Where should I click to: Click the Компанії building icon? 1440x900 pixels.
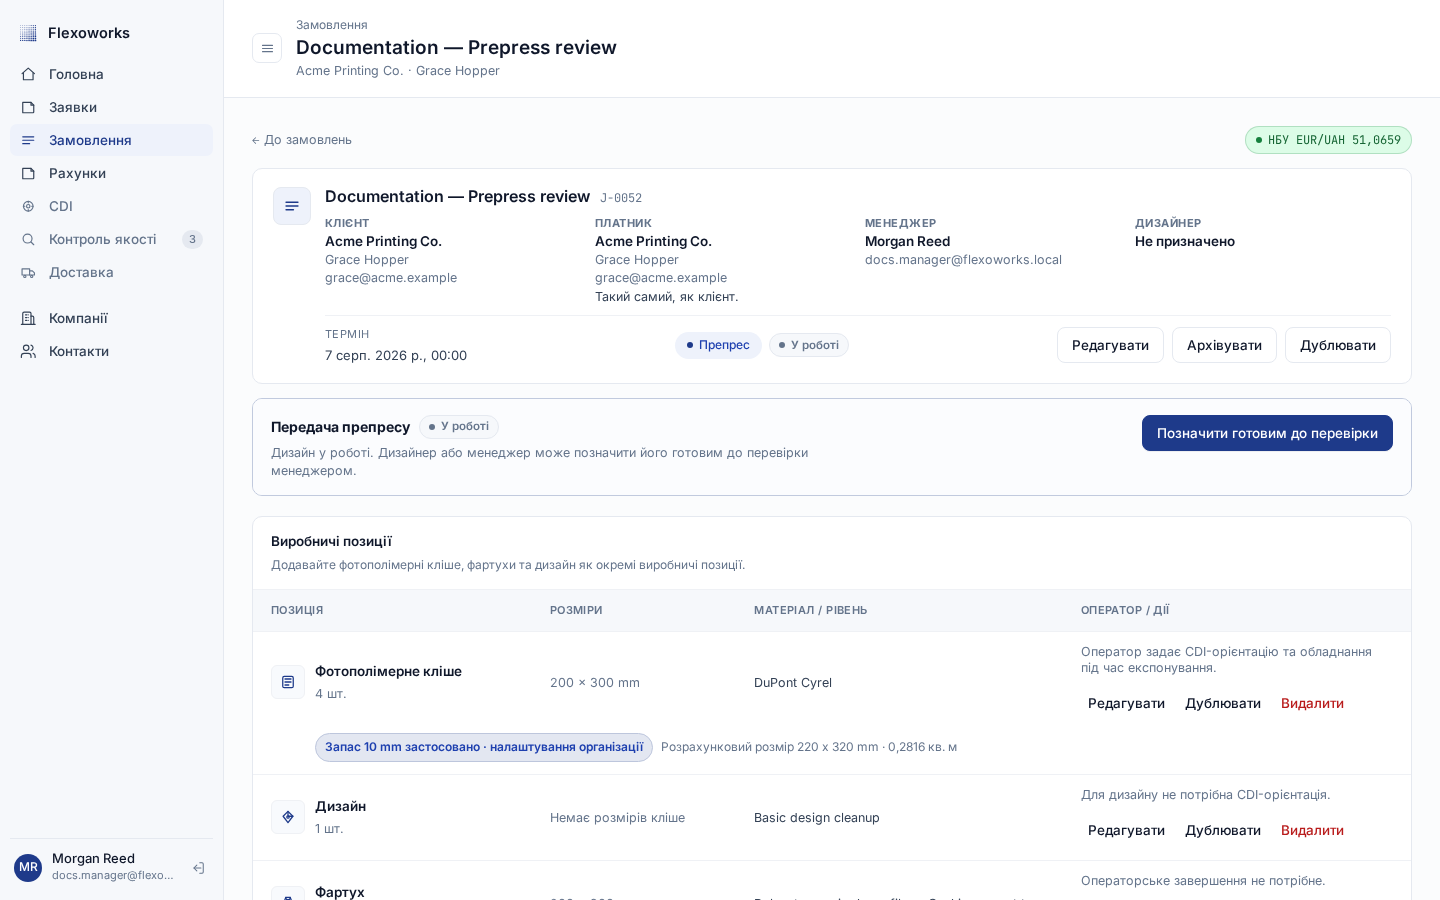click(x=28, y=318)
